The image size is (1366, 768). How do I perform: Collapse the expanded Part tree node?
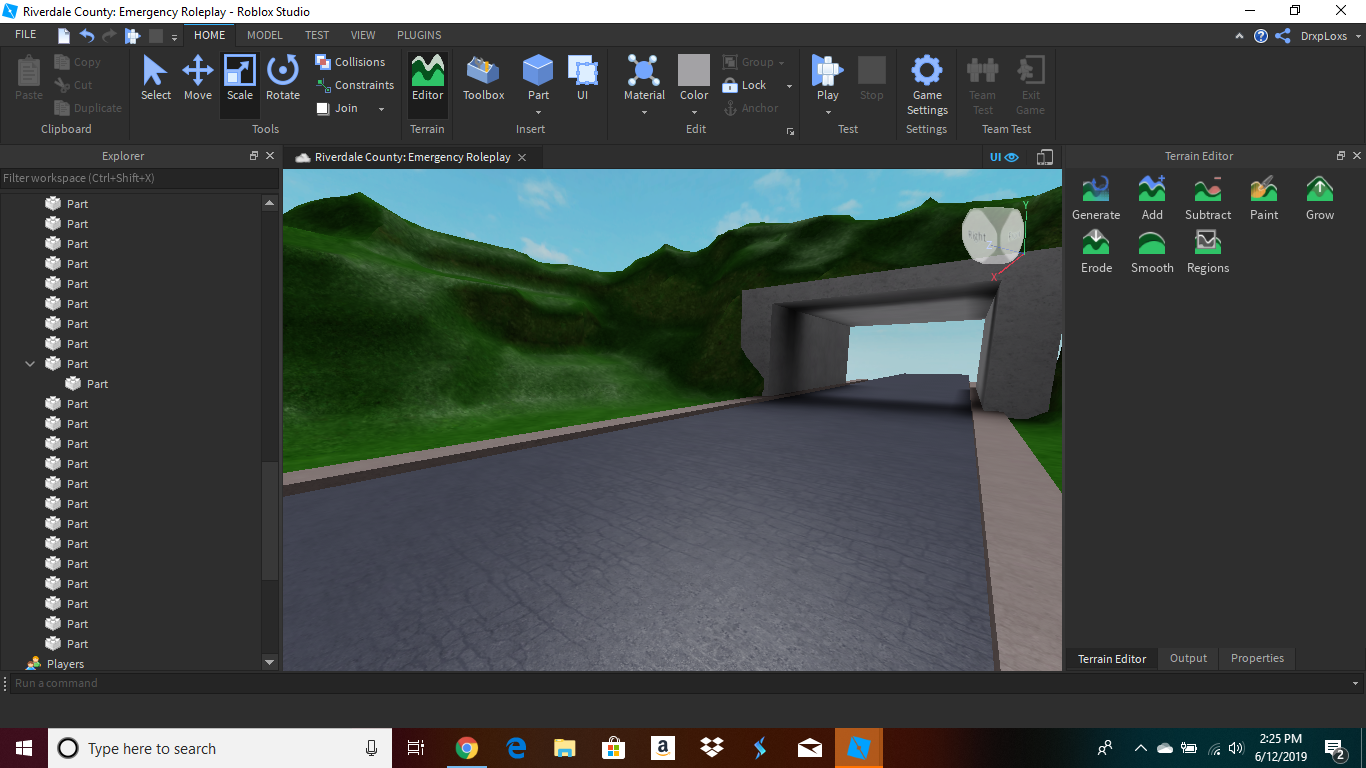30,364
